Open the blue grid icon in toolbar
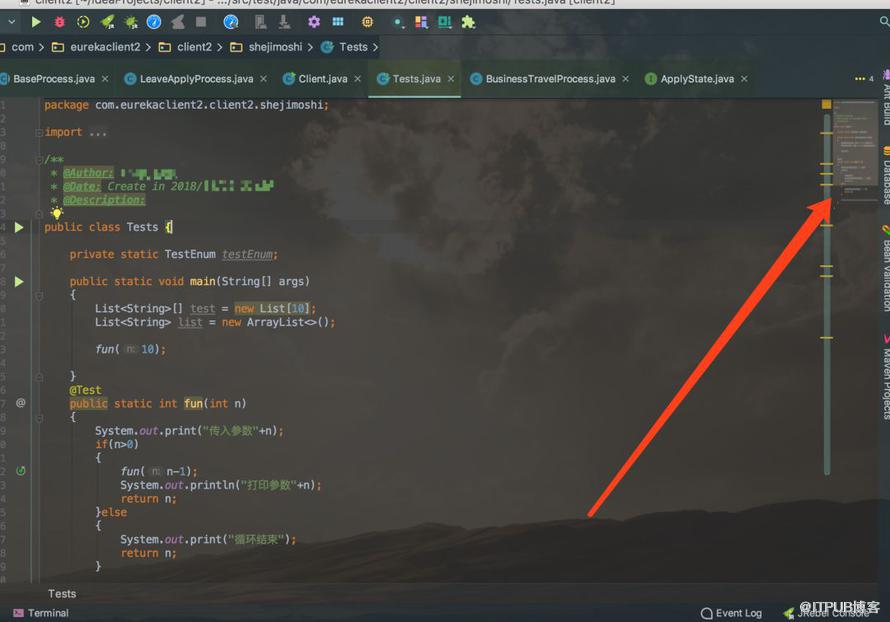The height and width of the screenshot is (622, 890). point(338,22)
